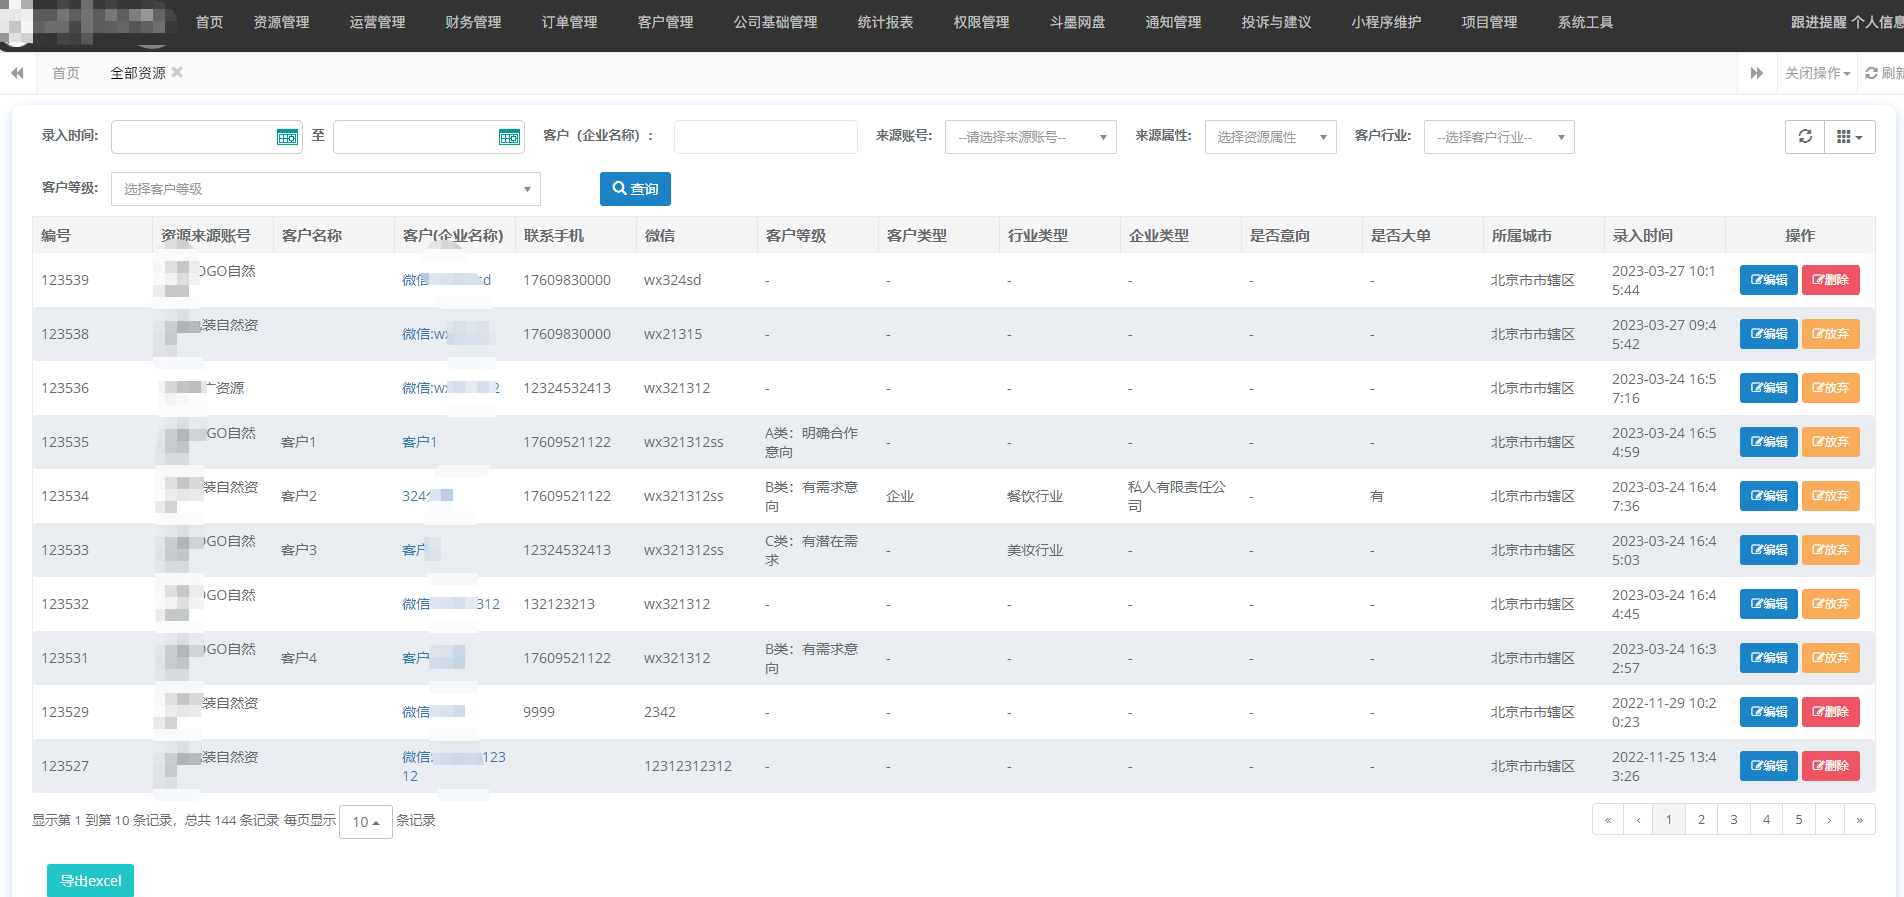The width and height of the screenshot is (1904, 897).
Task: Open the 统计报表 menu
Action: 885,22
